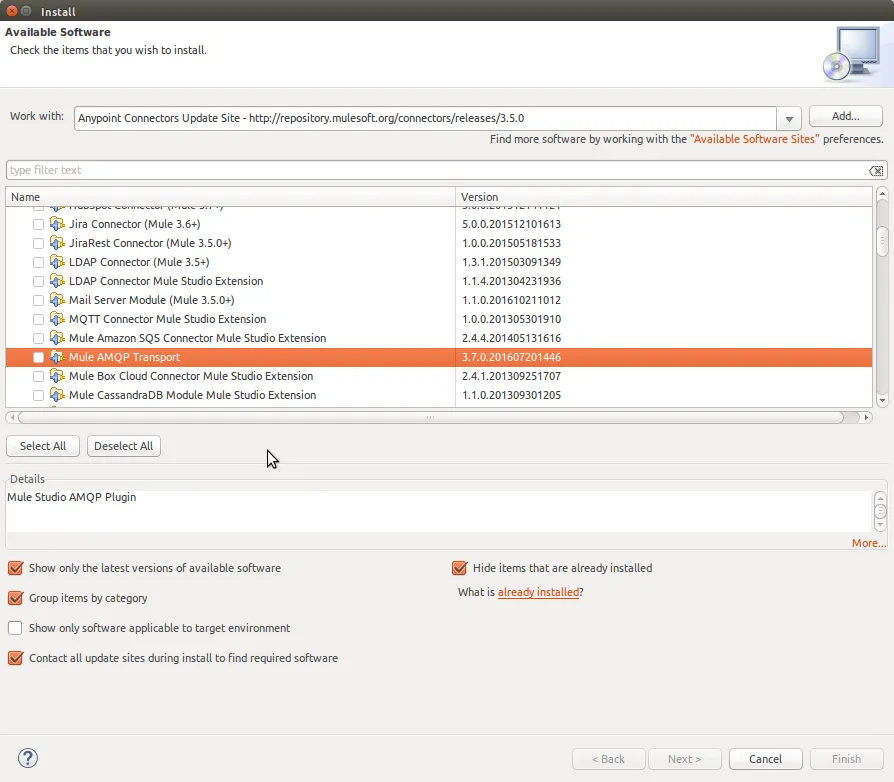Viewport: 894px width, 782px height.
Task: Check the Mule CassandraDB Module checkbox
Action: pyautogui.click(x=38, y=396)
